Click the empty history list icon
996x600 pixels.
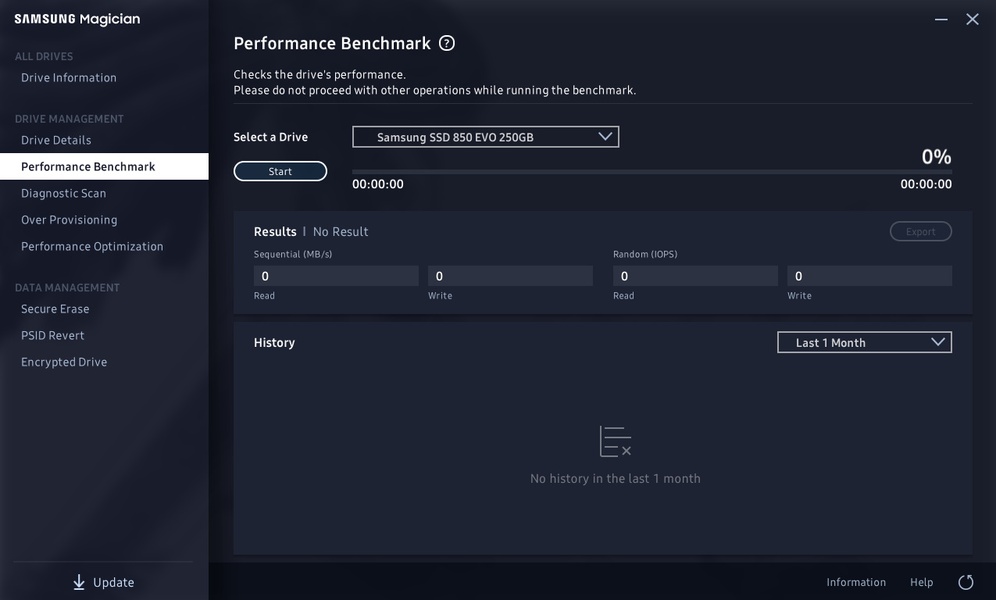[615, 441]
